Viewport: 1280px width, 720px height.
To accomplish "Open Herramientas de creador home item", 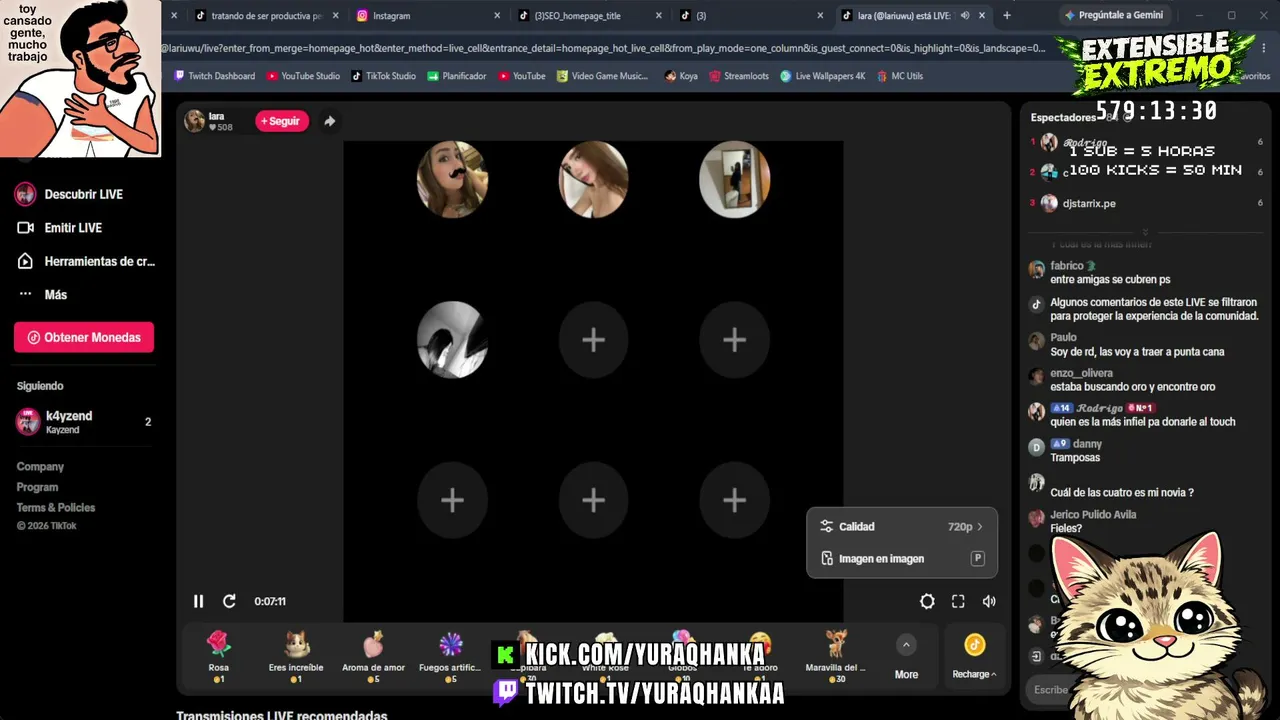I will 86,261.
